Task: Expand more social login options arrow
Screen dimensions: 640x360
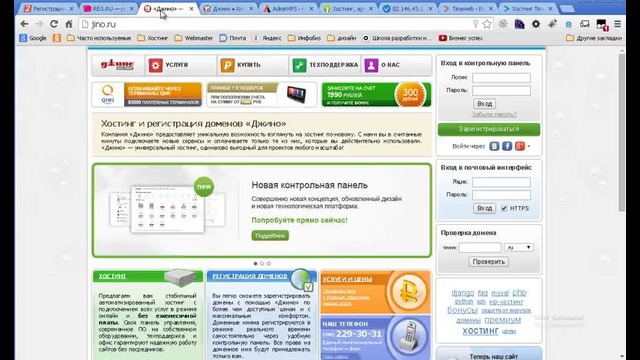Action: click(529, 147)
